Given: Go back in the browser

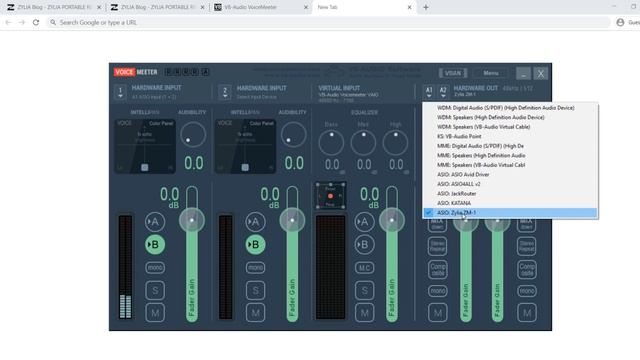Looking at the screenshot, I should [9, 22].
